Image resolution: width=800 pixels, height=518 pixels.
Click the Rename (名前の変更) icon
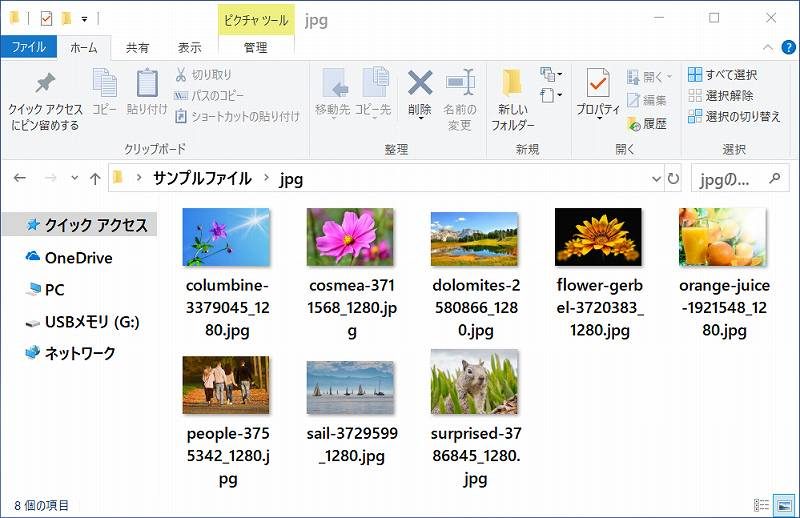pos(459,84)
